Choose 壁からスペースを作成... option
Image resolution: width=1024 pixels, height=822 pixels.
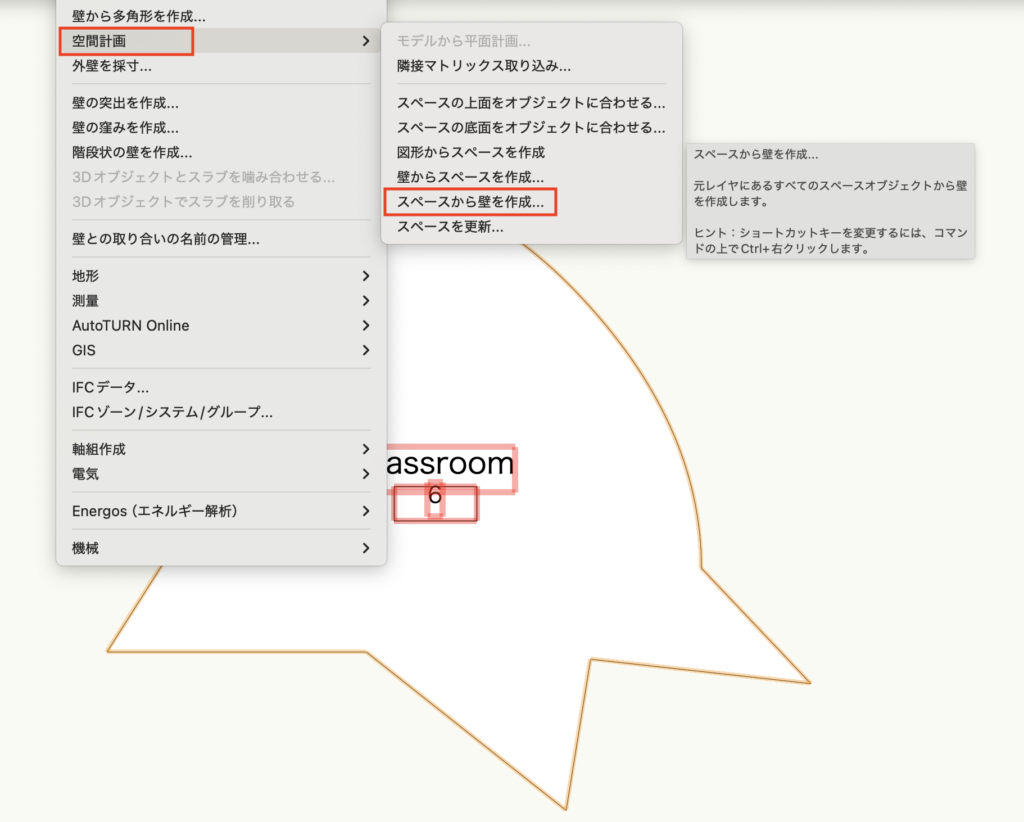pyautogui.click(x=470, y=177)
